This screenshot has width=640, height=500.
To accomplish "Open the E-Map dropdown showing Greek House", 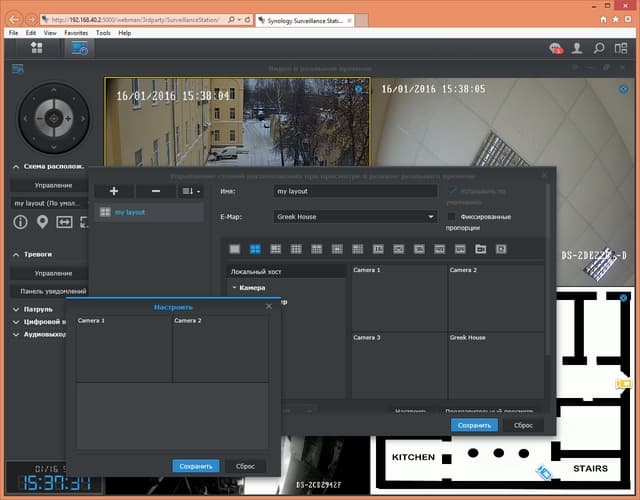I will tap(355, 215).
